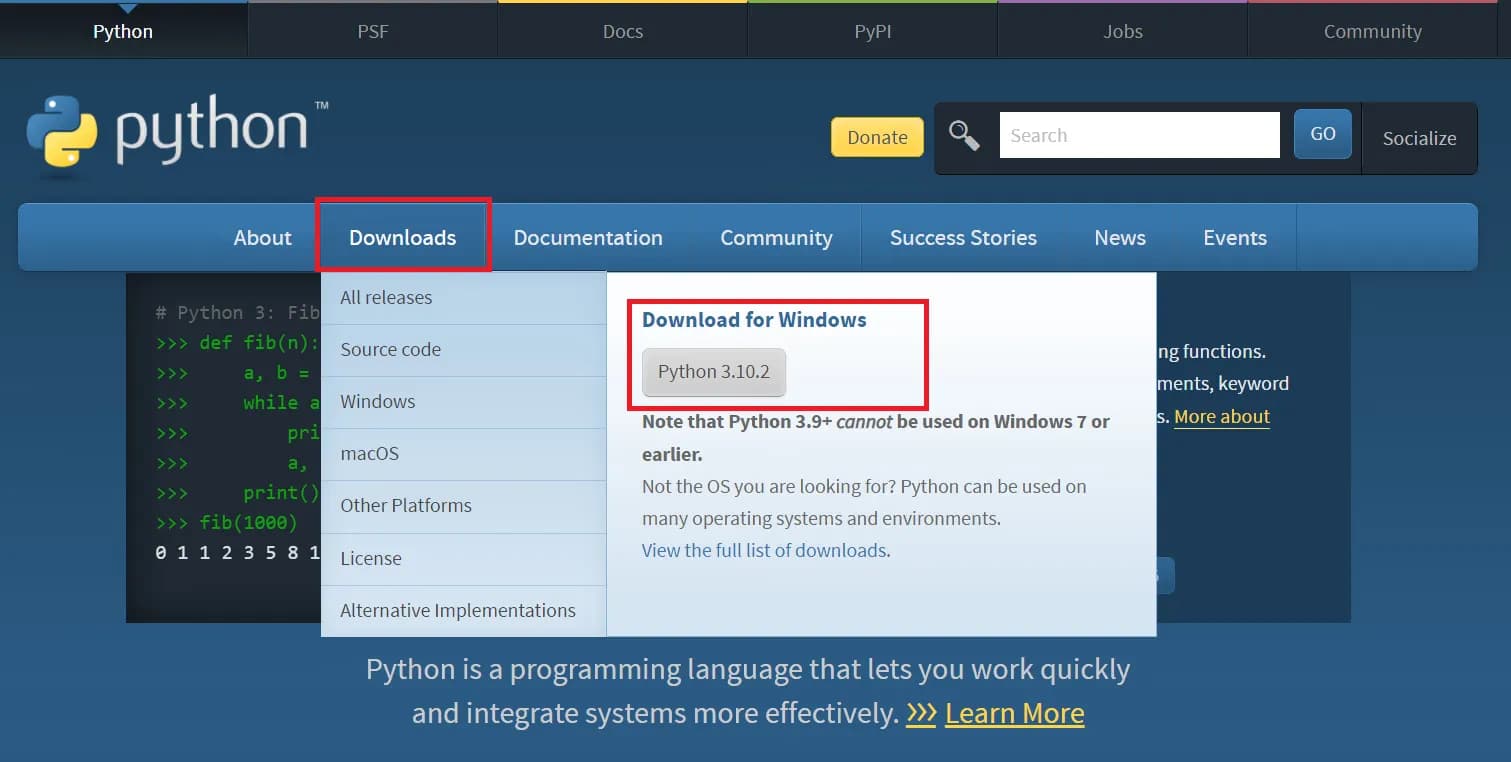Select "All releases" from the Downloads dropdown
This screenshot has width=1511, height=762.
386,297
